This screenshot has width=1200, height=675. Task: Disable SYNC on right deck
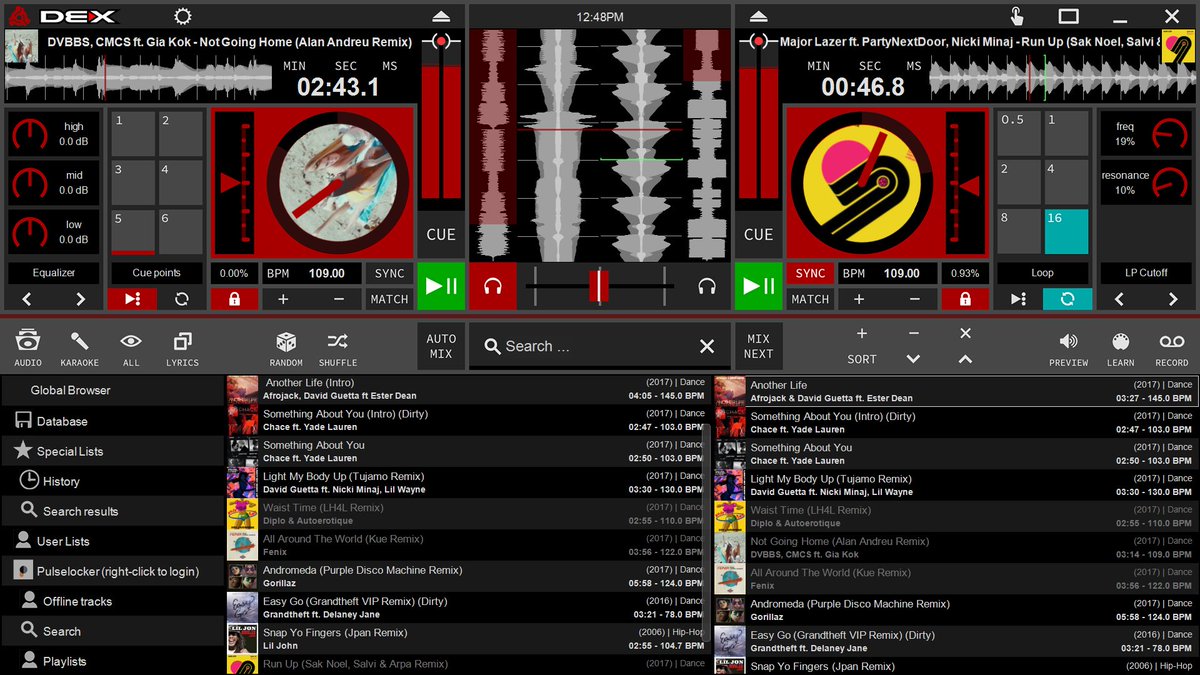pyautogui.click(x=810, y=273)
